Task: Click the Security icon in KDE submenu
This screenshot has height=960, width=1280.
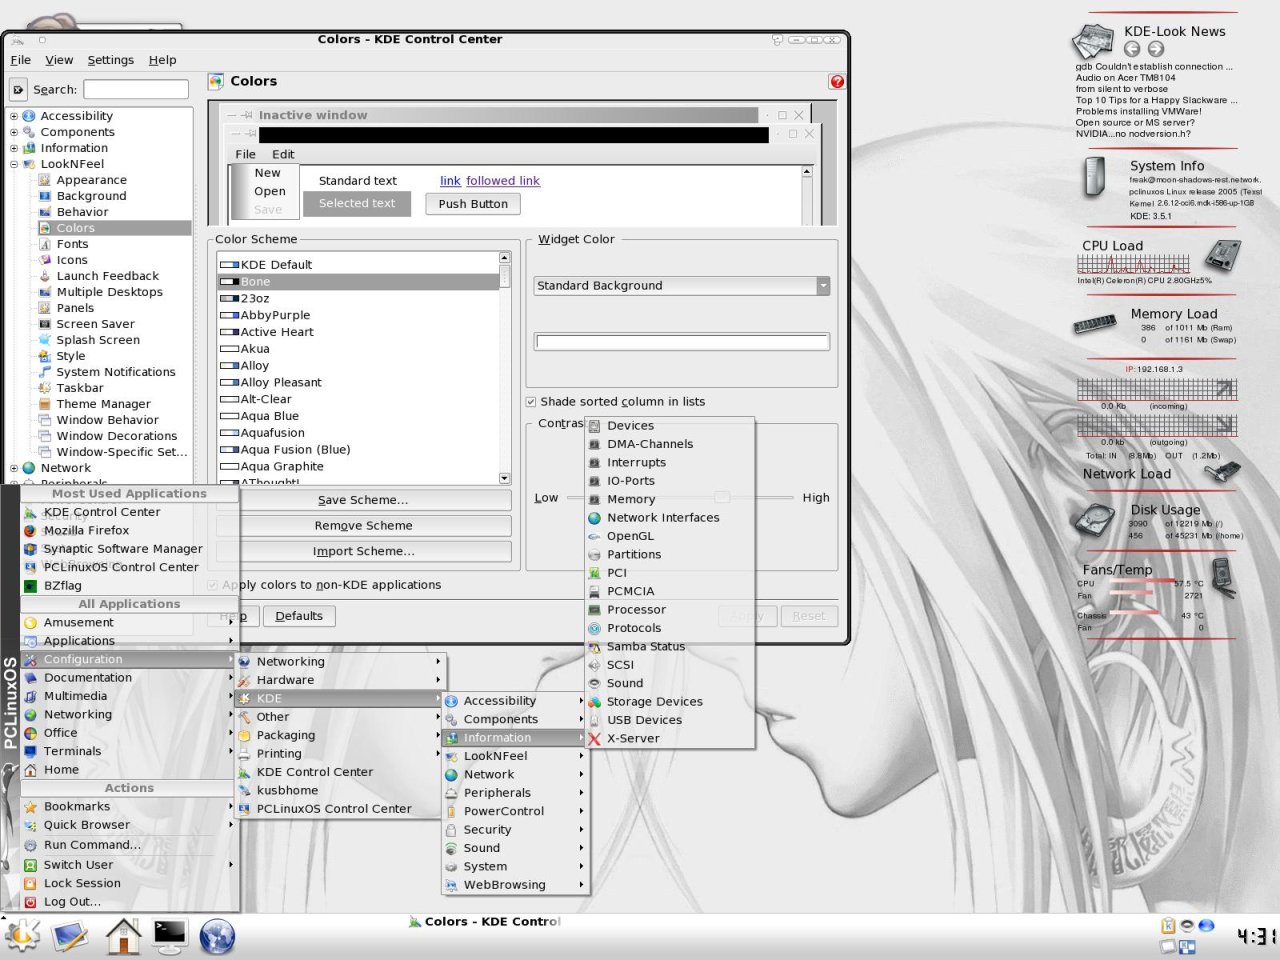Action: pos(451,830)
